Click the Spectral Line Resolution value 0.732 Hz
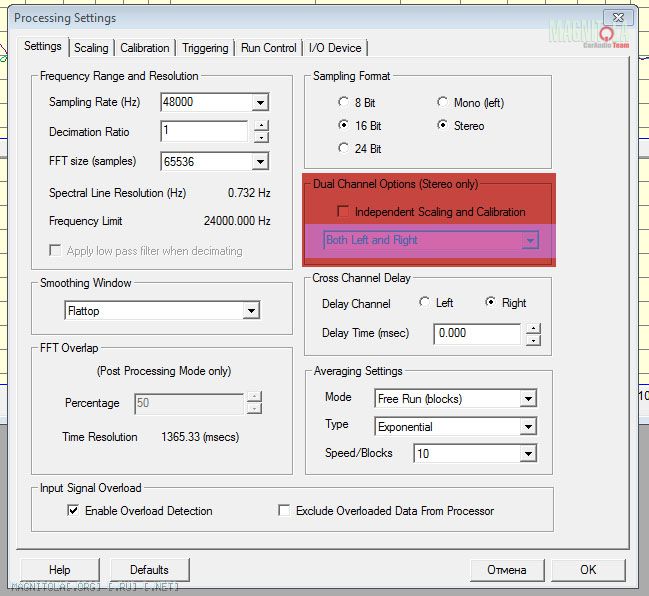 pyautogui.click(x=249, y=193)
